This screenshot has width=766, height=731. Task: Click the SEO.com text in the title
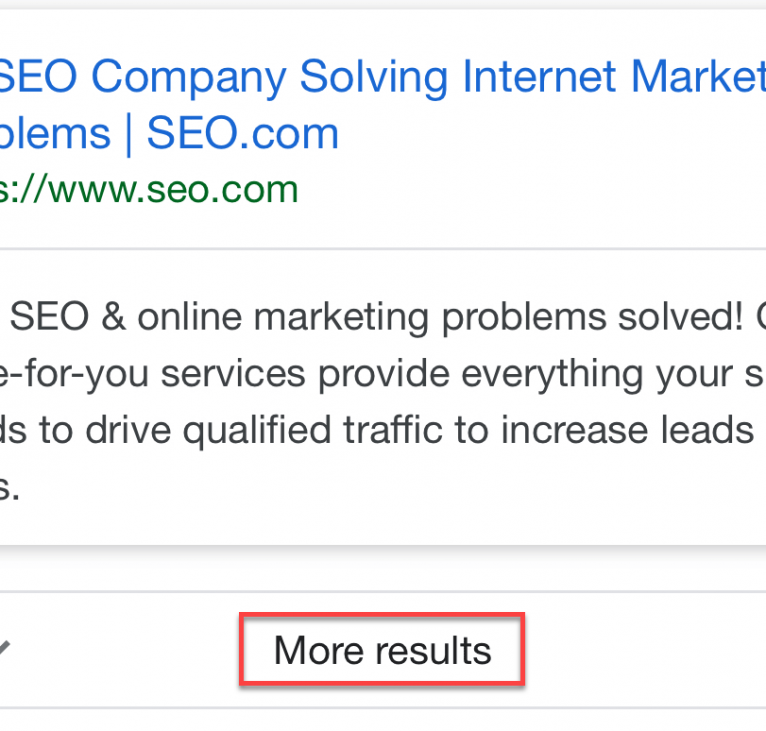[243, 134]
